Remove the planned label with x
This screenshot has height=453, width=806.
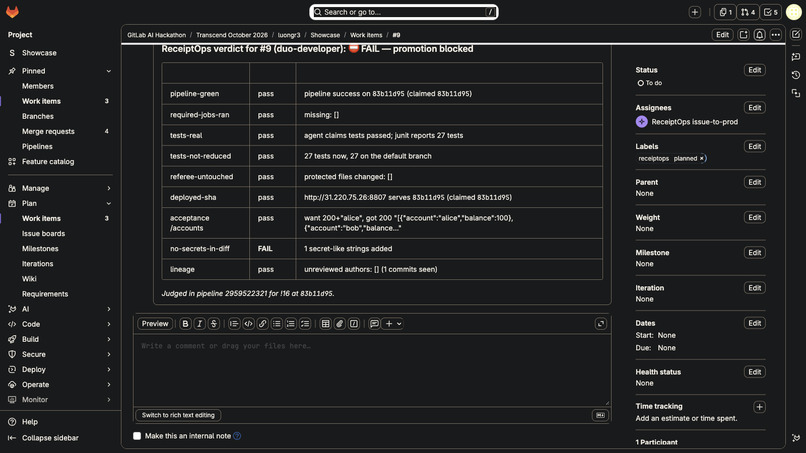[702, 158]
